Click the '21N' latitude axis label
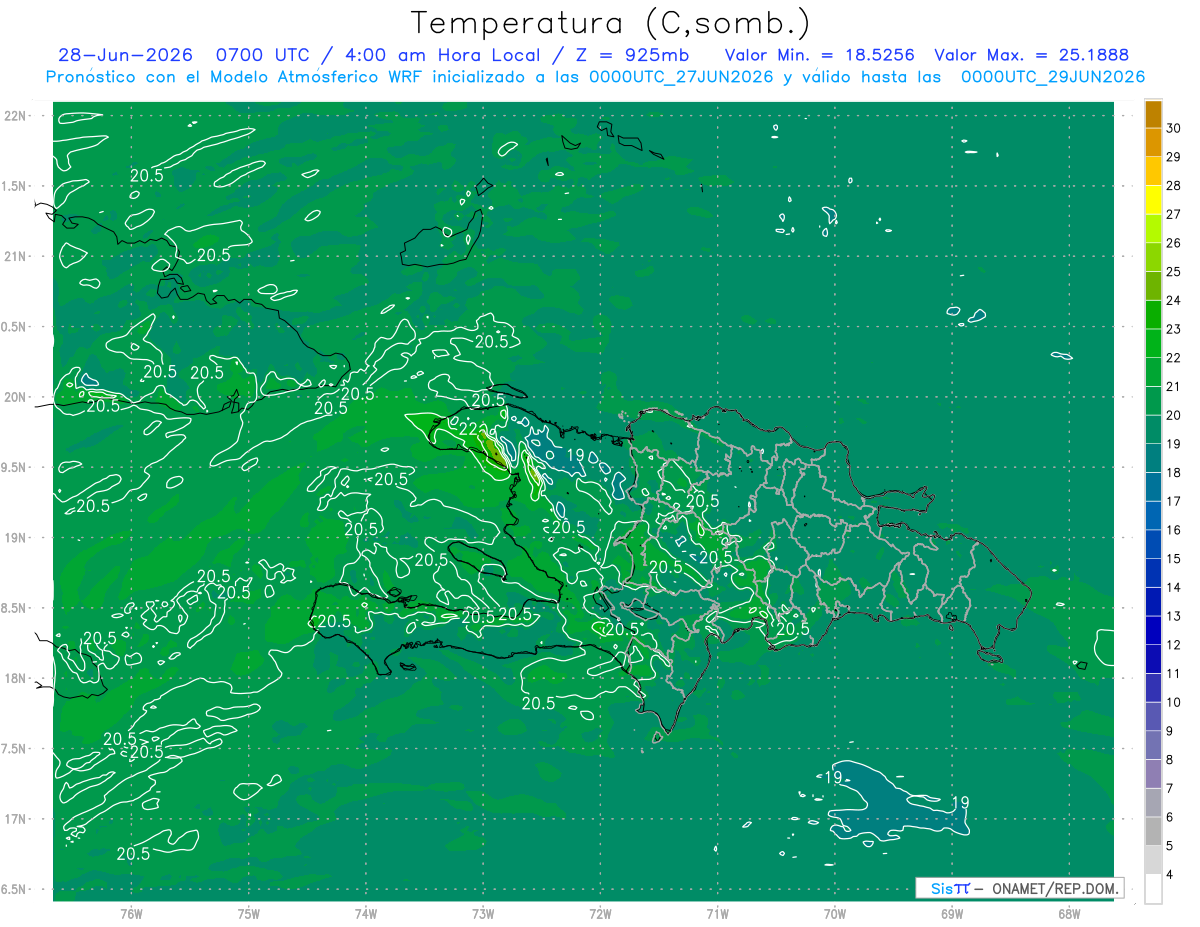The height and width of the screenshot is (927, 1200). (16, 256)
